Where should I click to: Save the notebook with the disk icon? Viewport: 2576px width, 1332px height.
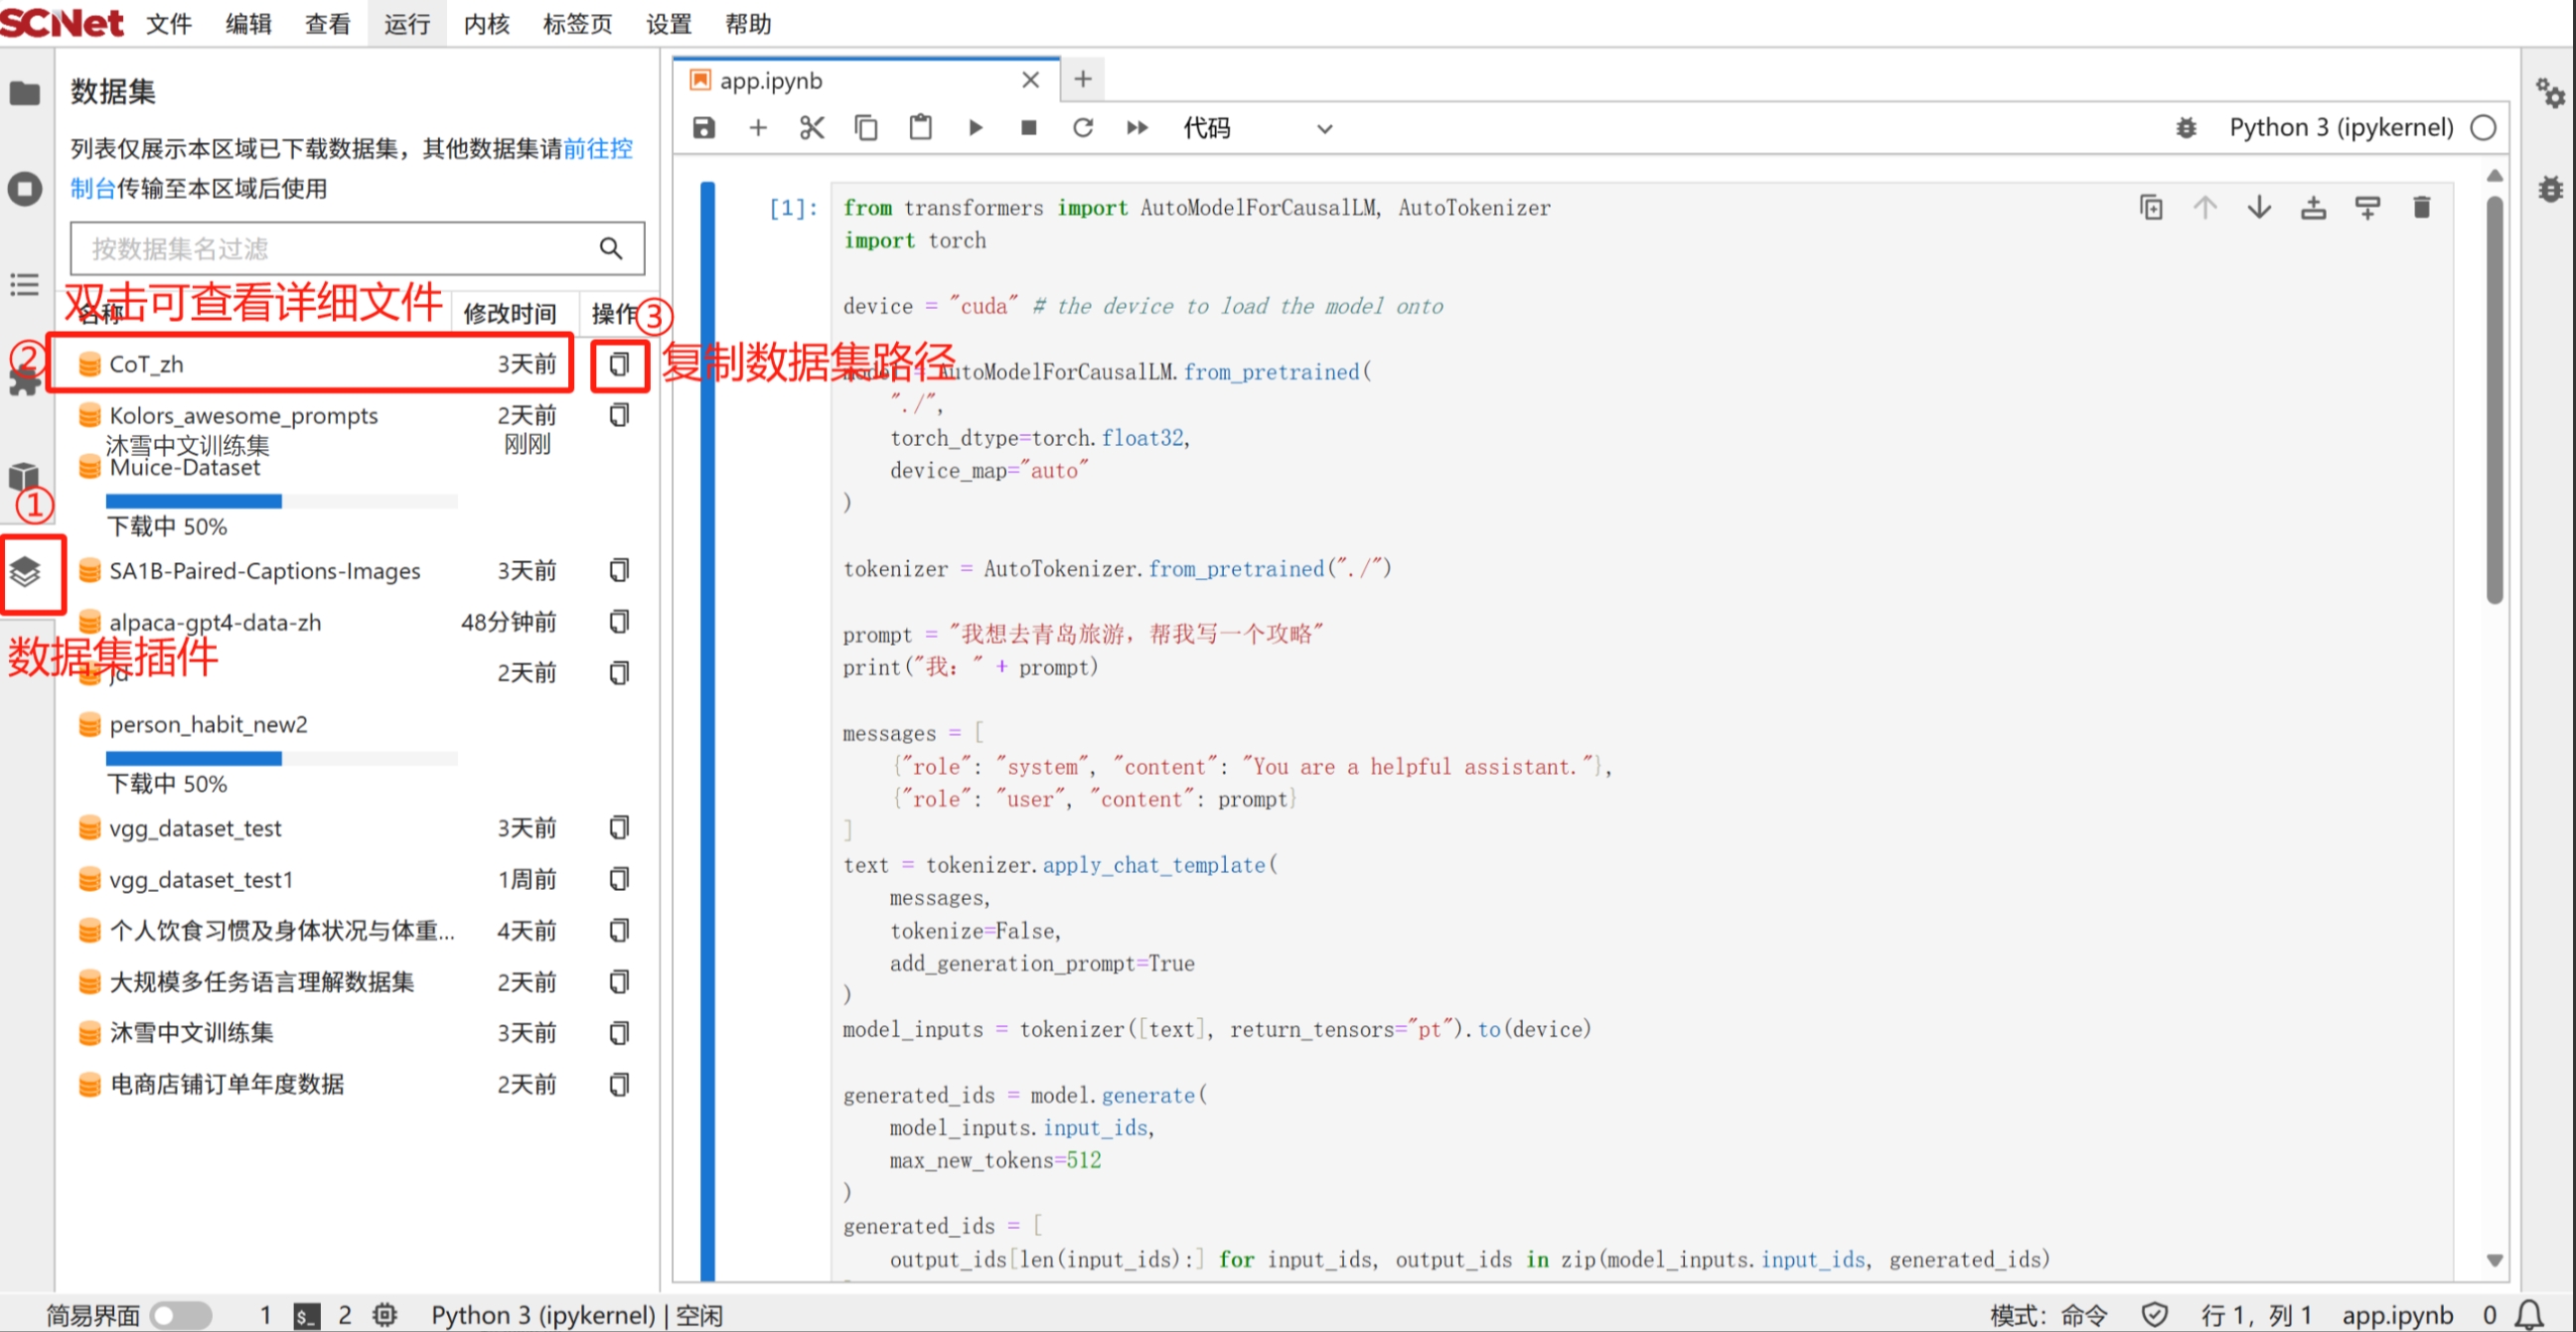tap(704, 128)
